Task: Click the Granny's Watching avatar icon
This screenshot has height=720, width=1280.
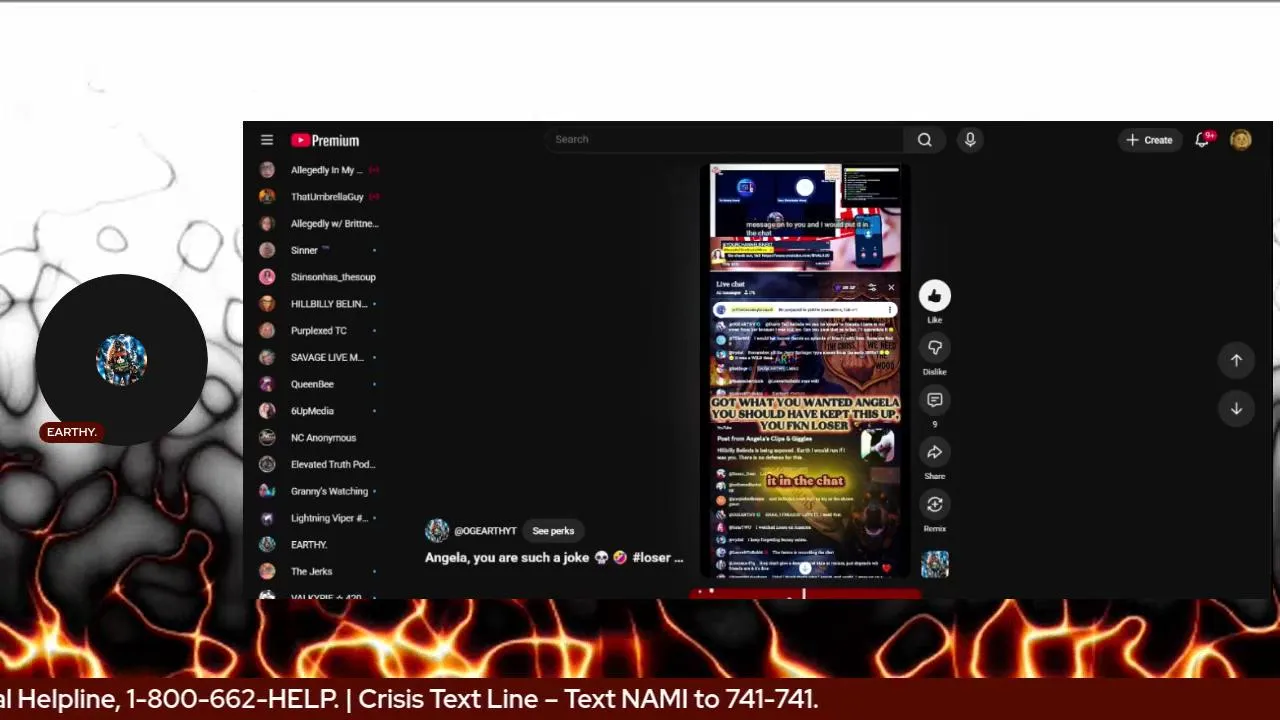Action: [x=267, y=491]
